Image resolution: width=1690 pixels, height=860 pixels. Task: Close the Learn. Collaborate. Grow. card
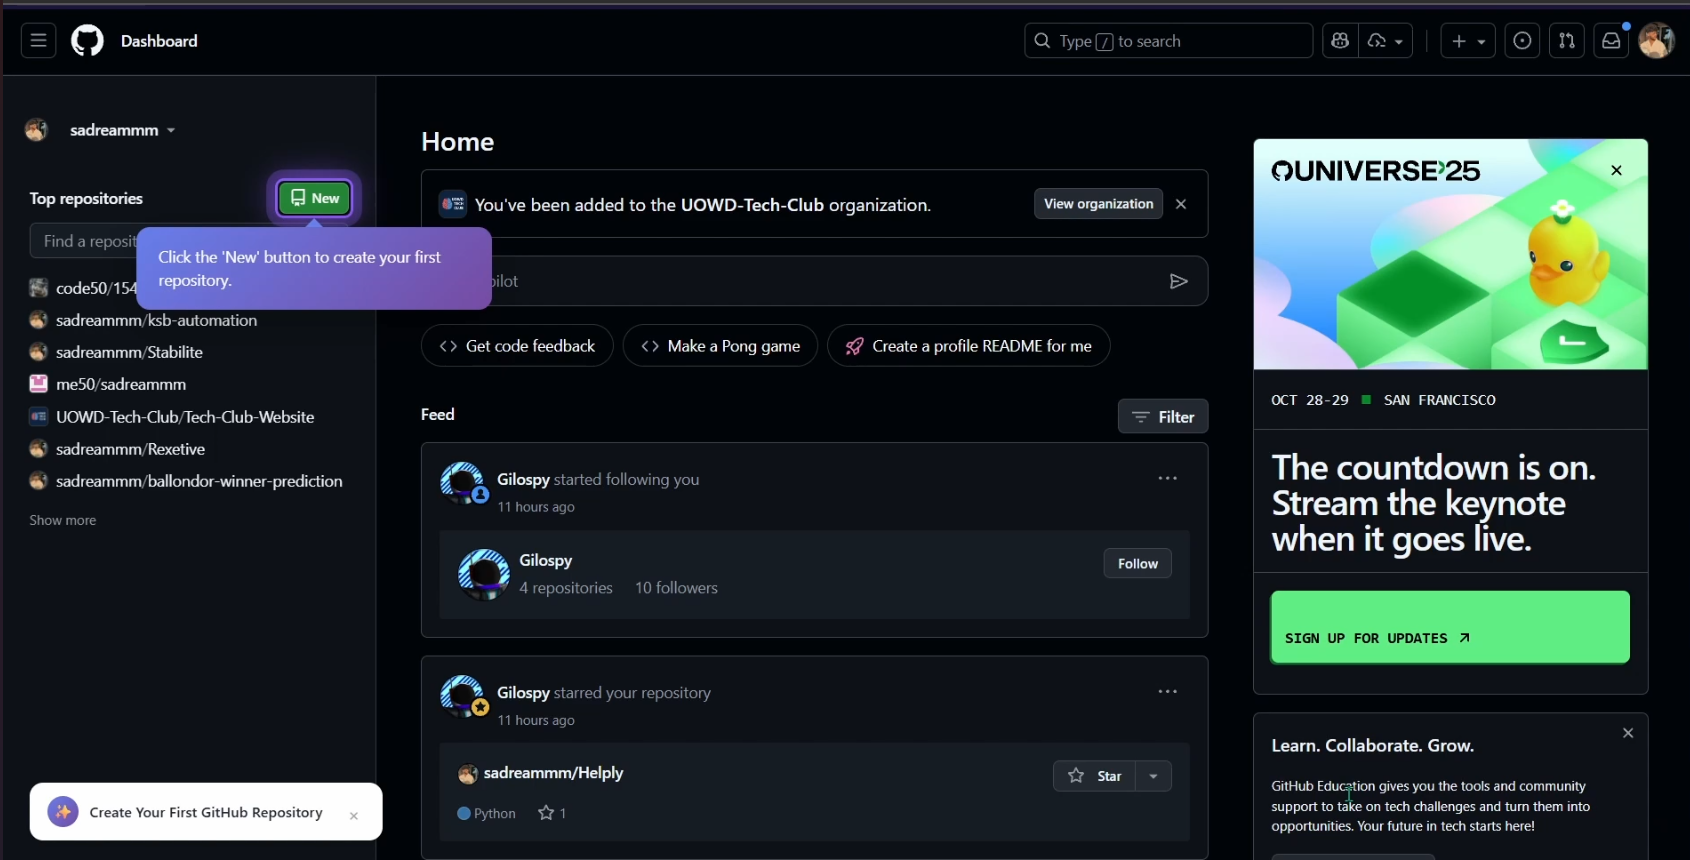pos(1628,733)
